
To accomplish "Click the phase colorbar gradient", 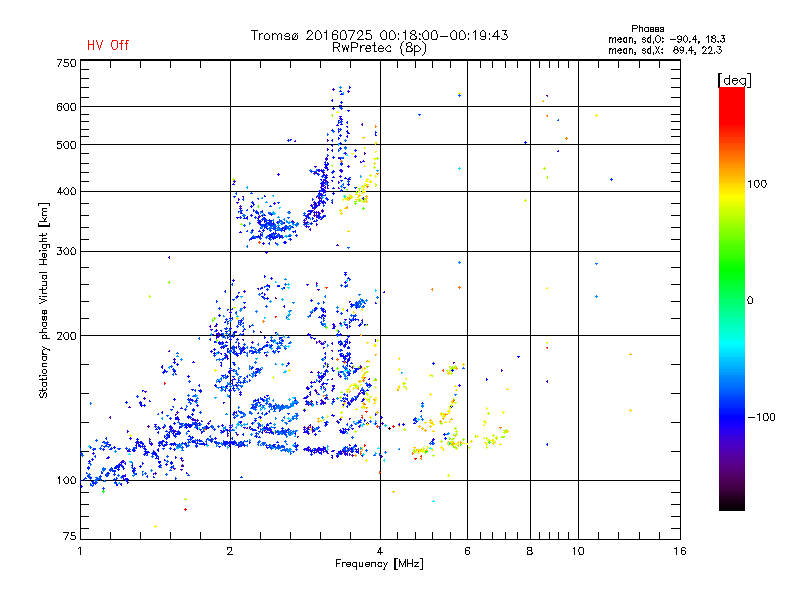I will pos(732,298).
